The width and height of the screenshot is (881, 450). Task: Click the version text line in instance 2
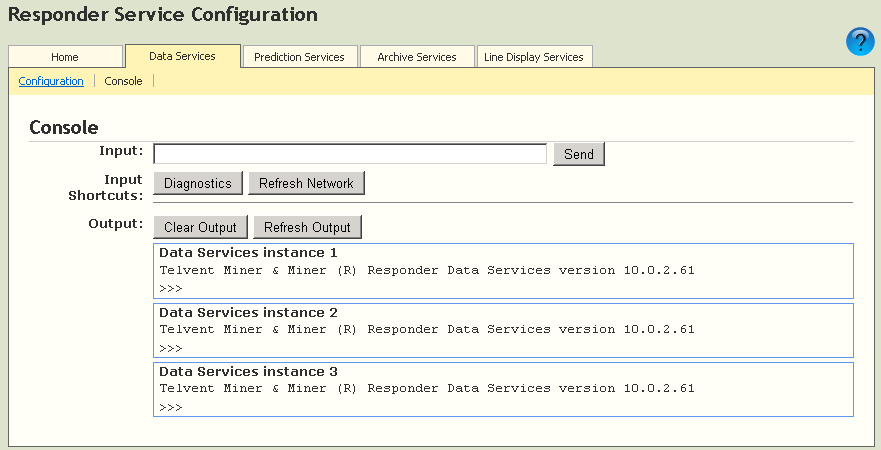click(426, 329)
